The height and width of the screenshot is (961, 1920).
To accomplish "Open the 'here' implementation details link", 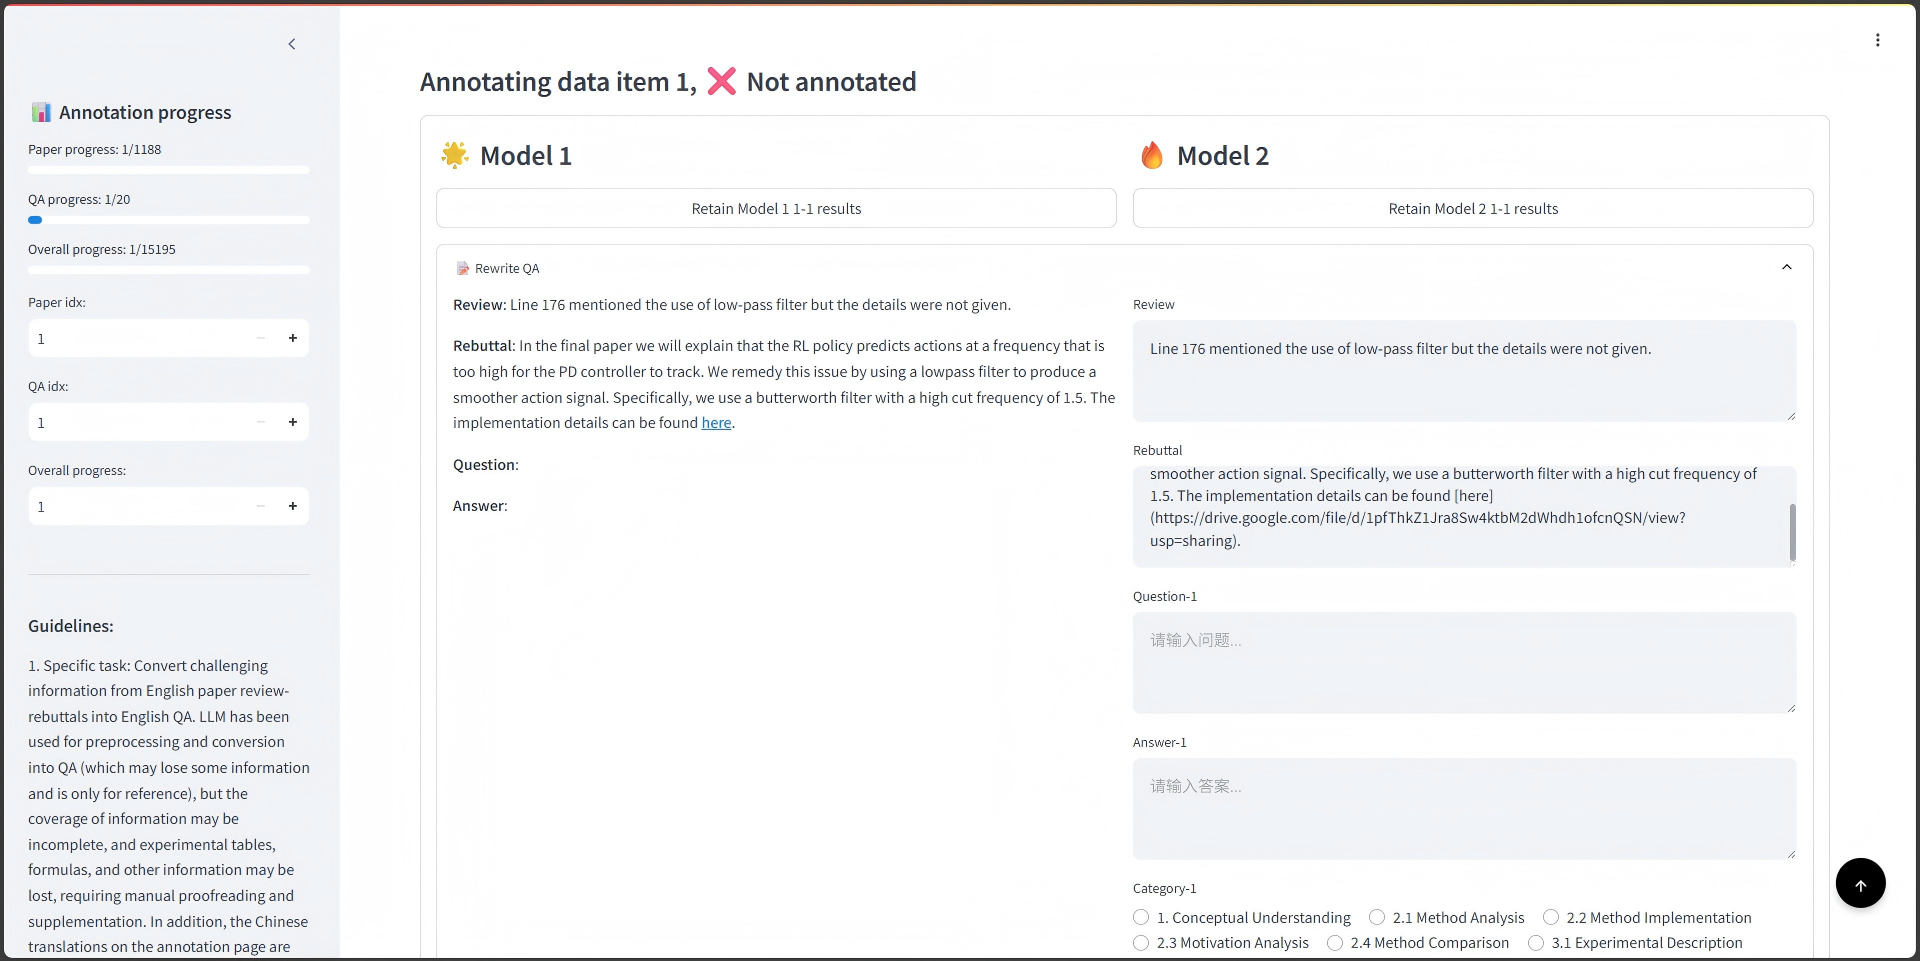I will pyautogui.click(x=716, y=423).
